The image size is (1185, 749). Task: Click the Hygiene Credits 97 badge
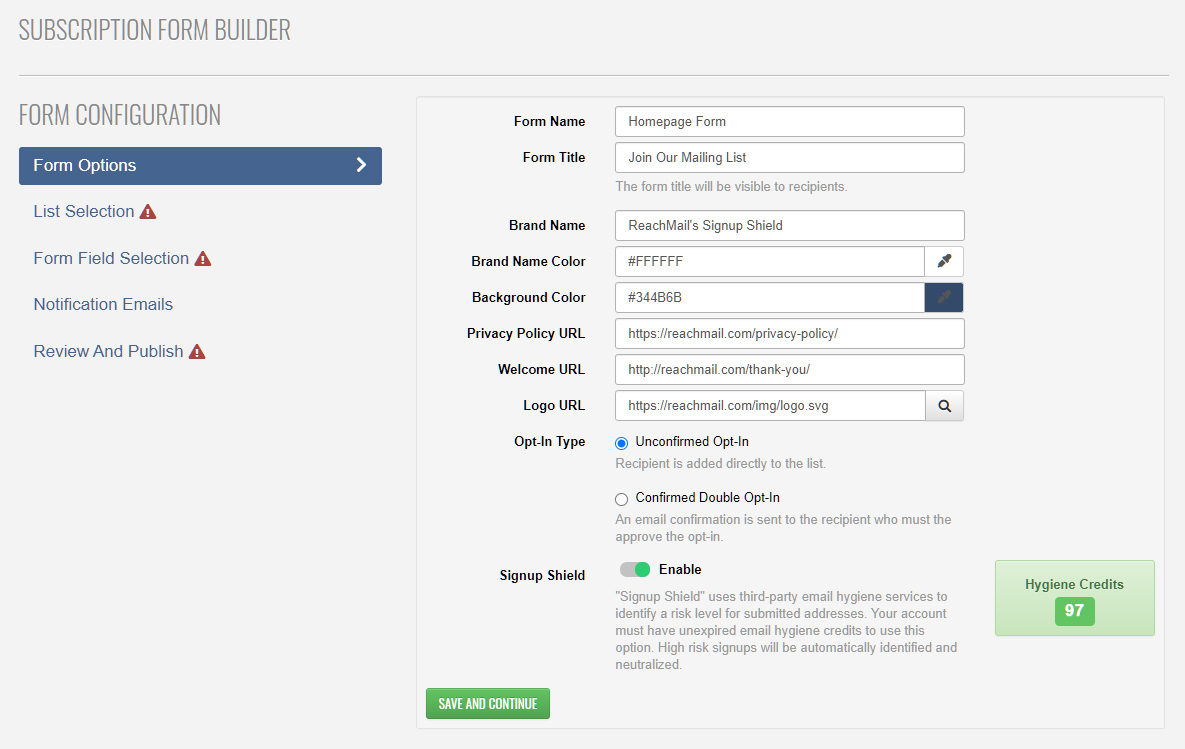point(1074,611)
